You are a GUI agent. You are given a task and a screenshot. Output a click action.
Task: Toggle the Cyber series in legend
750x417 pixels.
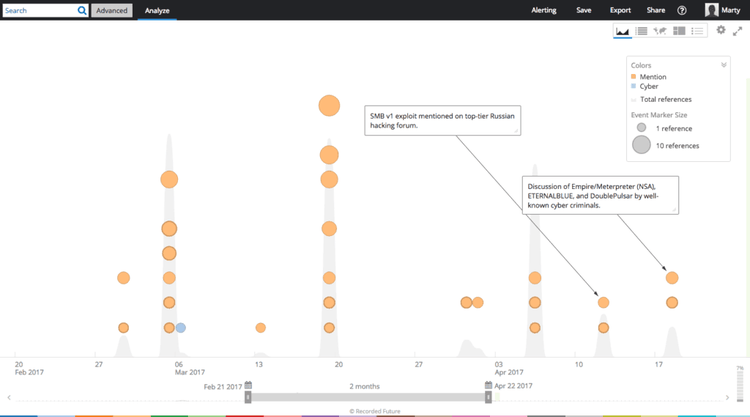pyautogui.click(x=648, y=87)
